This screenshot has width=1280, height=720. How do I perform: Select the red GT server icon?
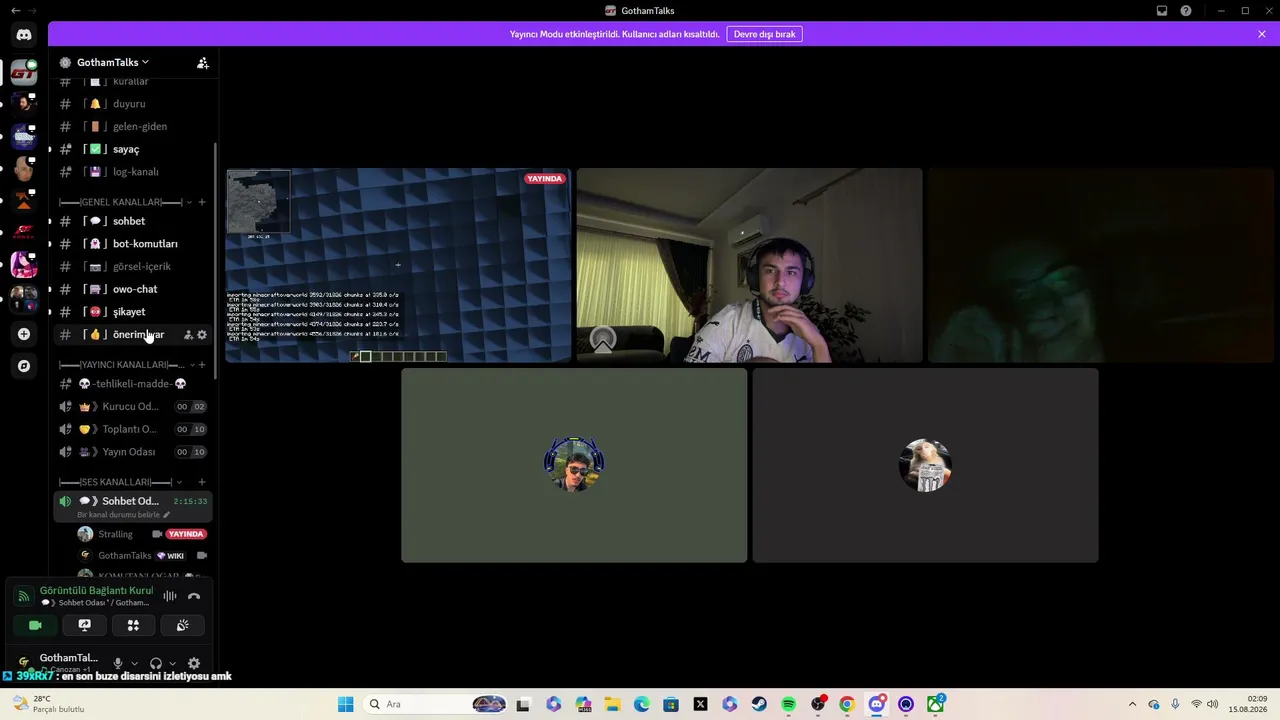(x=24, y=72)
